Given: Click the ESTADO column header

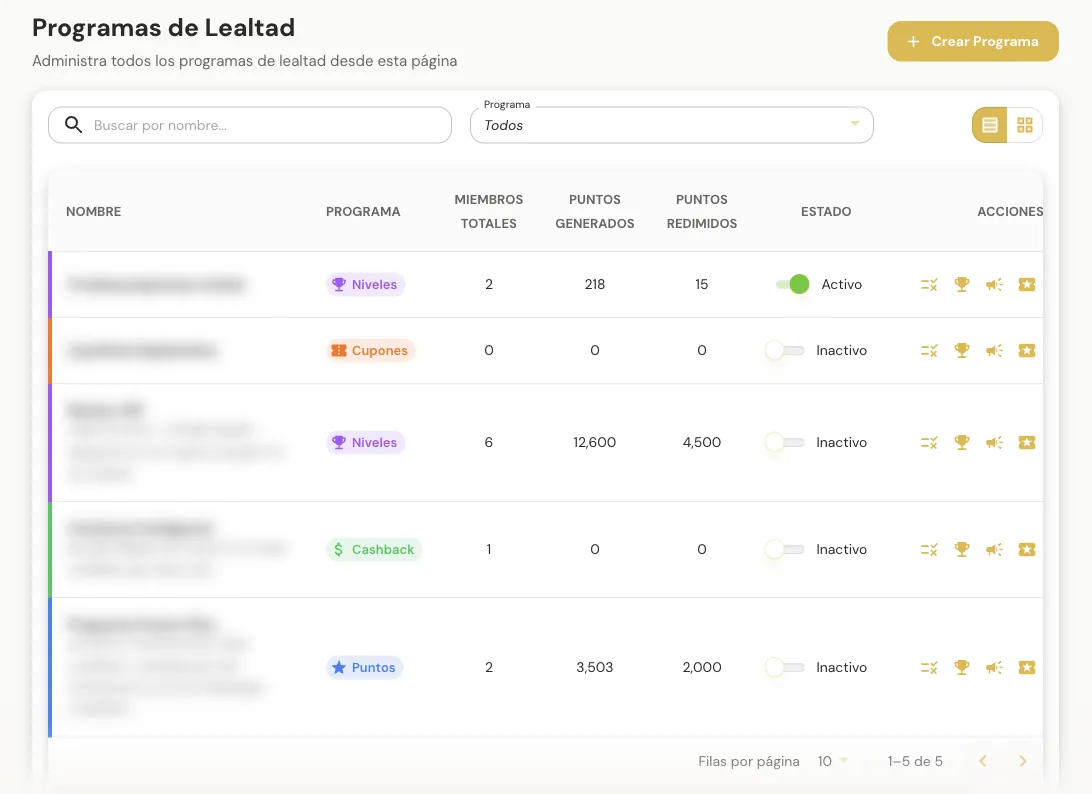Looking at the screenshot, I should (x=826, y=212).
